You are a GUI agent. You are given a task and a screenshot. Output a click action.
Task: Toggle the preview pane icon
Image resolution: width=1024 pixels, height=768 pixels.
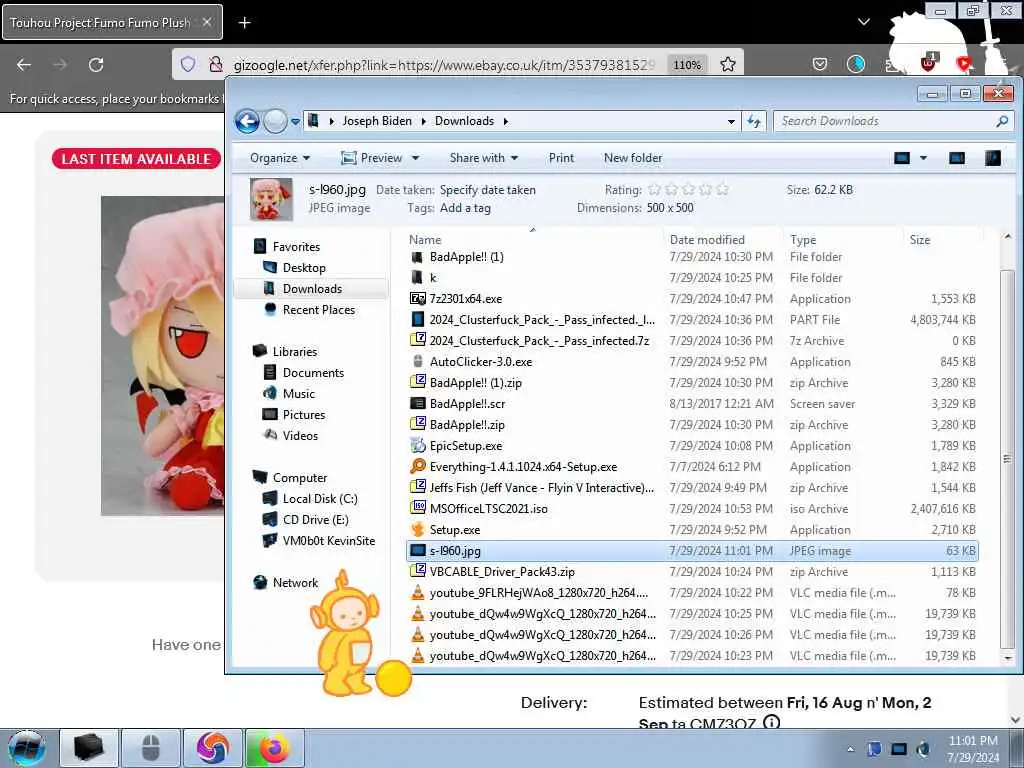957,158
